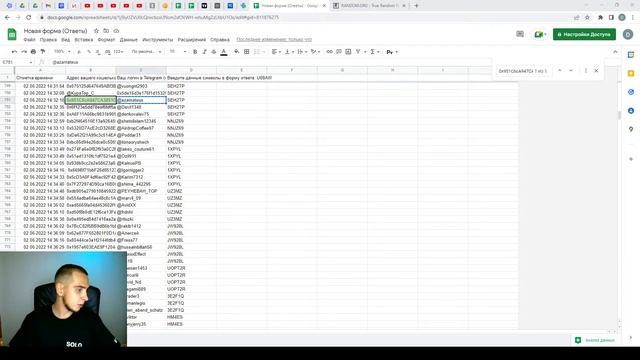
Task: Open the vertical align dropdown
Action: point(289,52)
